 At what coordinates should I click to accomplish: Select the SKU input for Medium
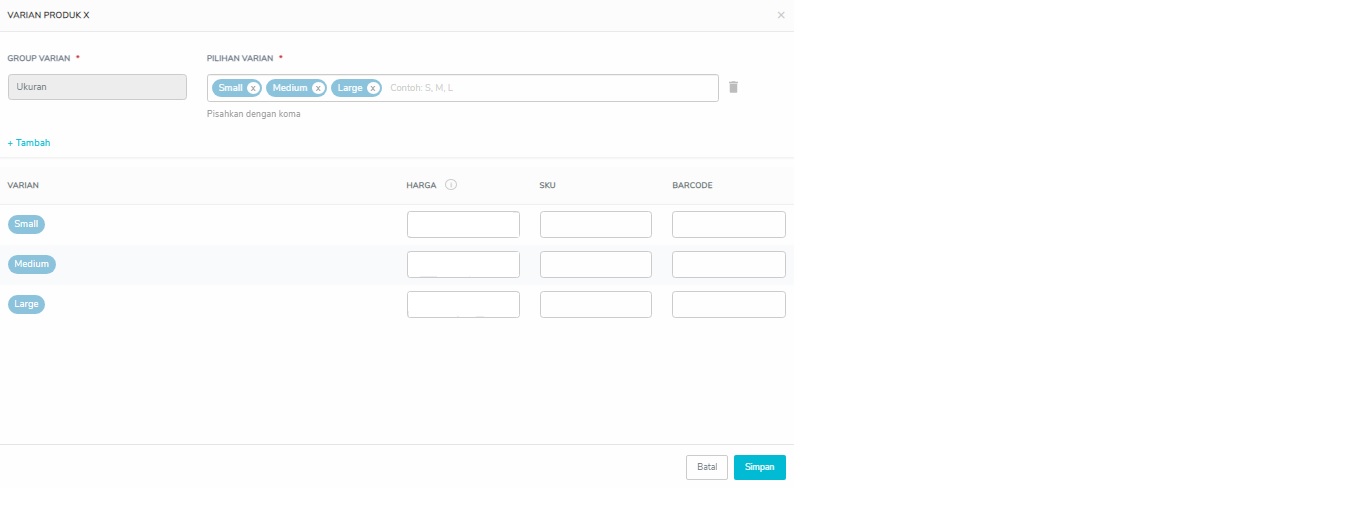(x=595, y=264)
